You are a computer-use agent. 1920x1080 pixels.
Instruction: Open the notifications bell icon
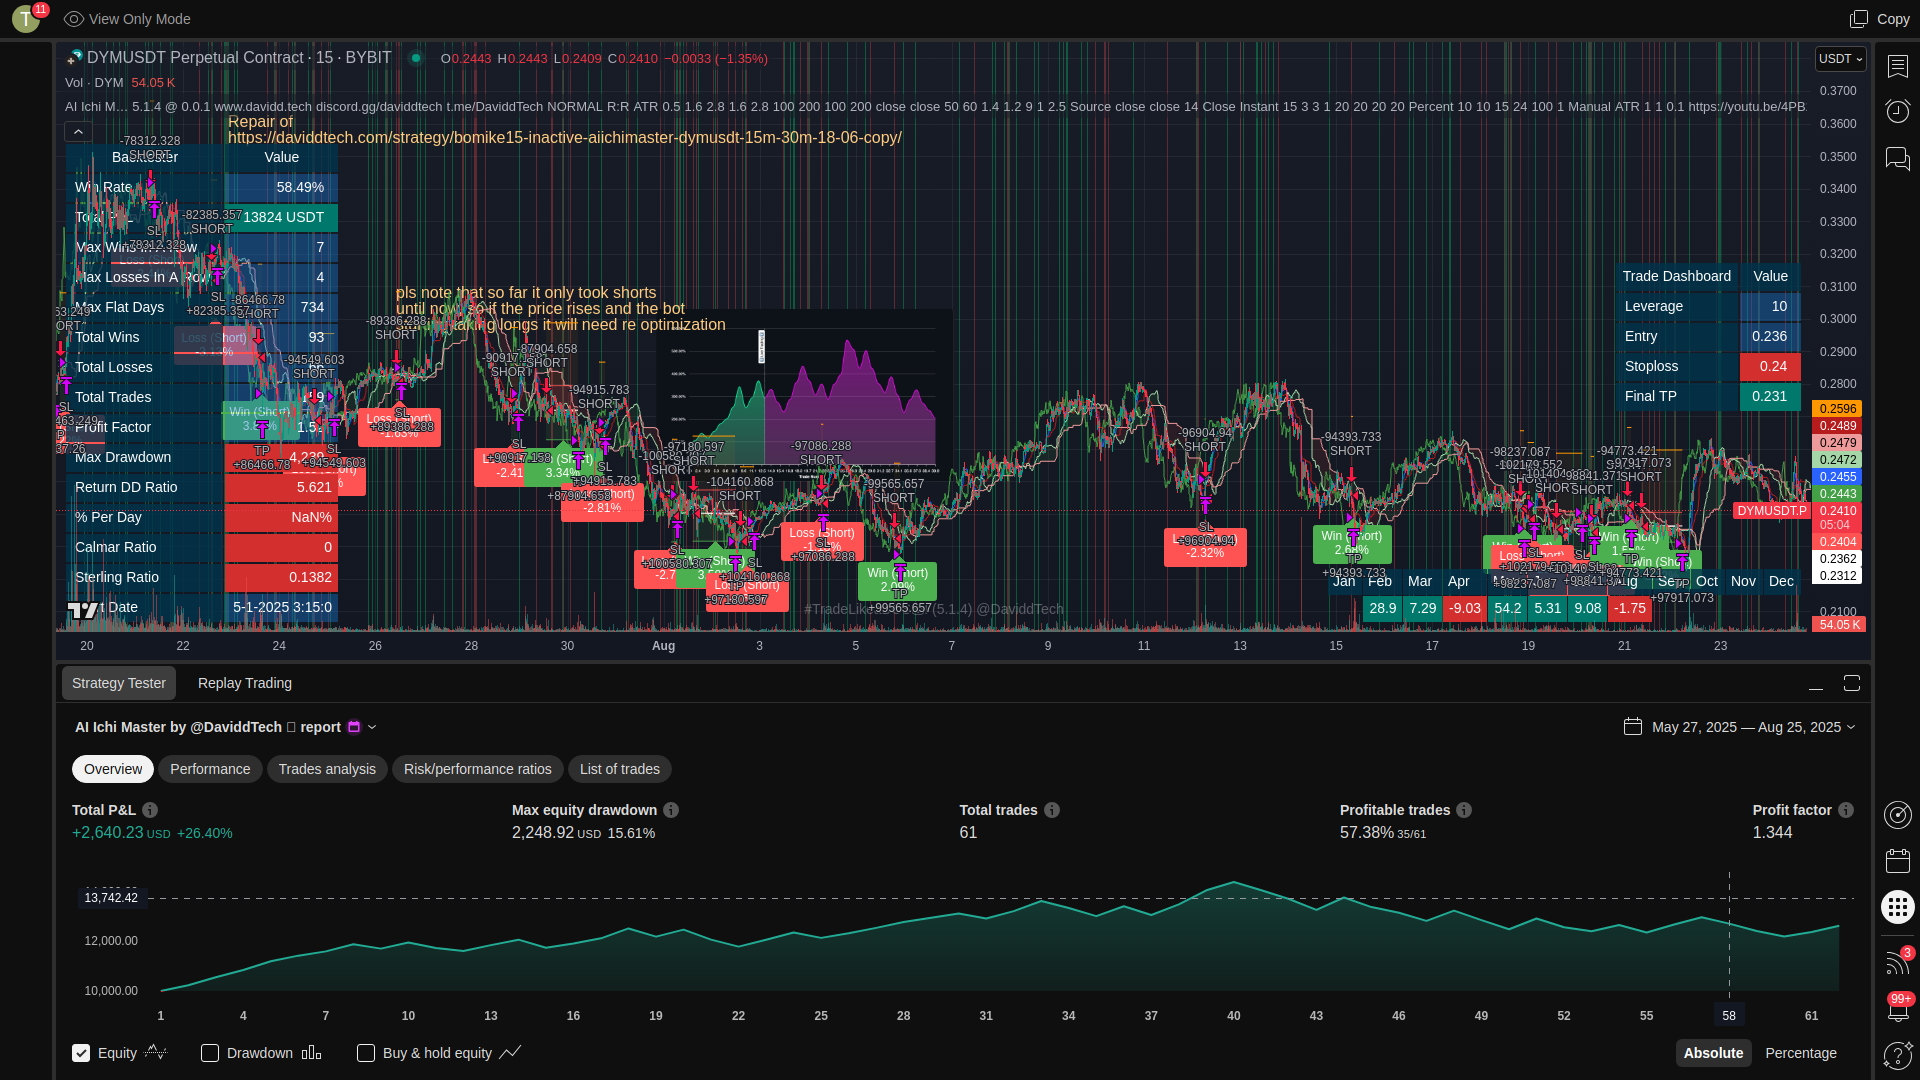click(x=1897, y=1008)
